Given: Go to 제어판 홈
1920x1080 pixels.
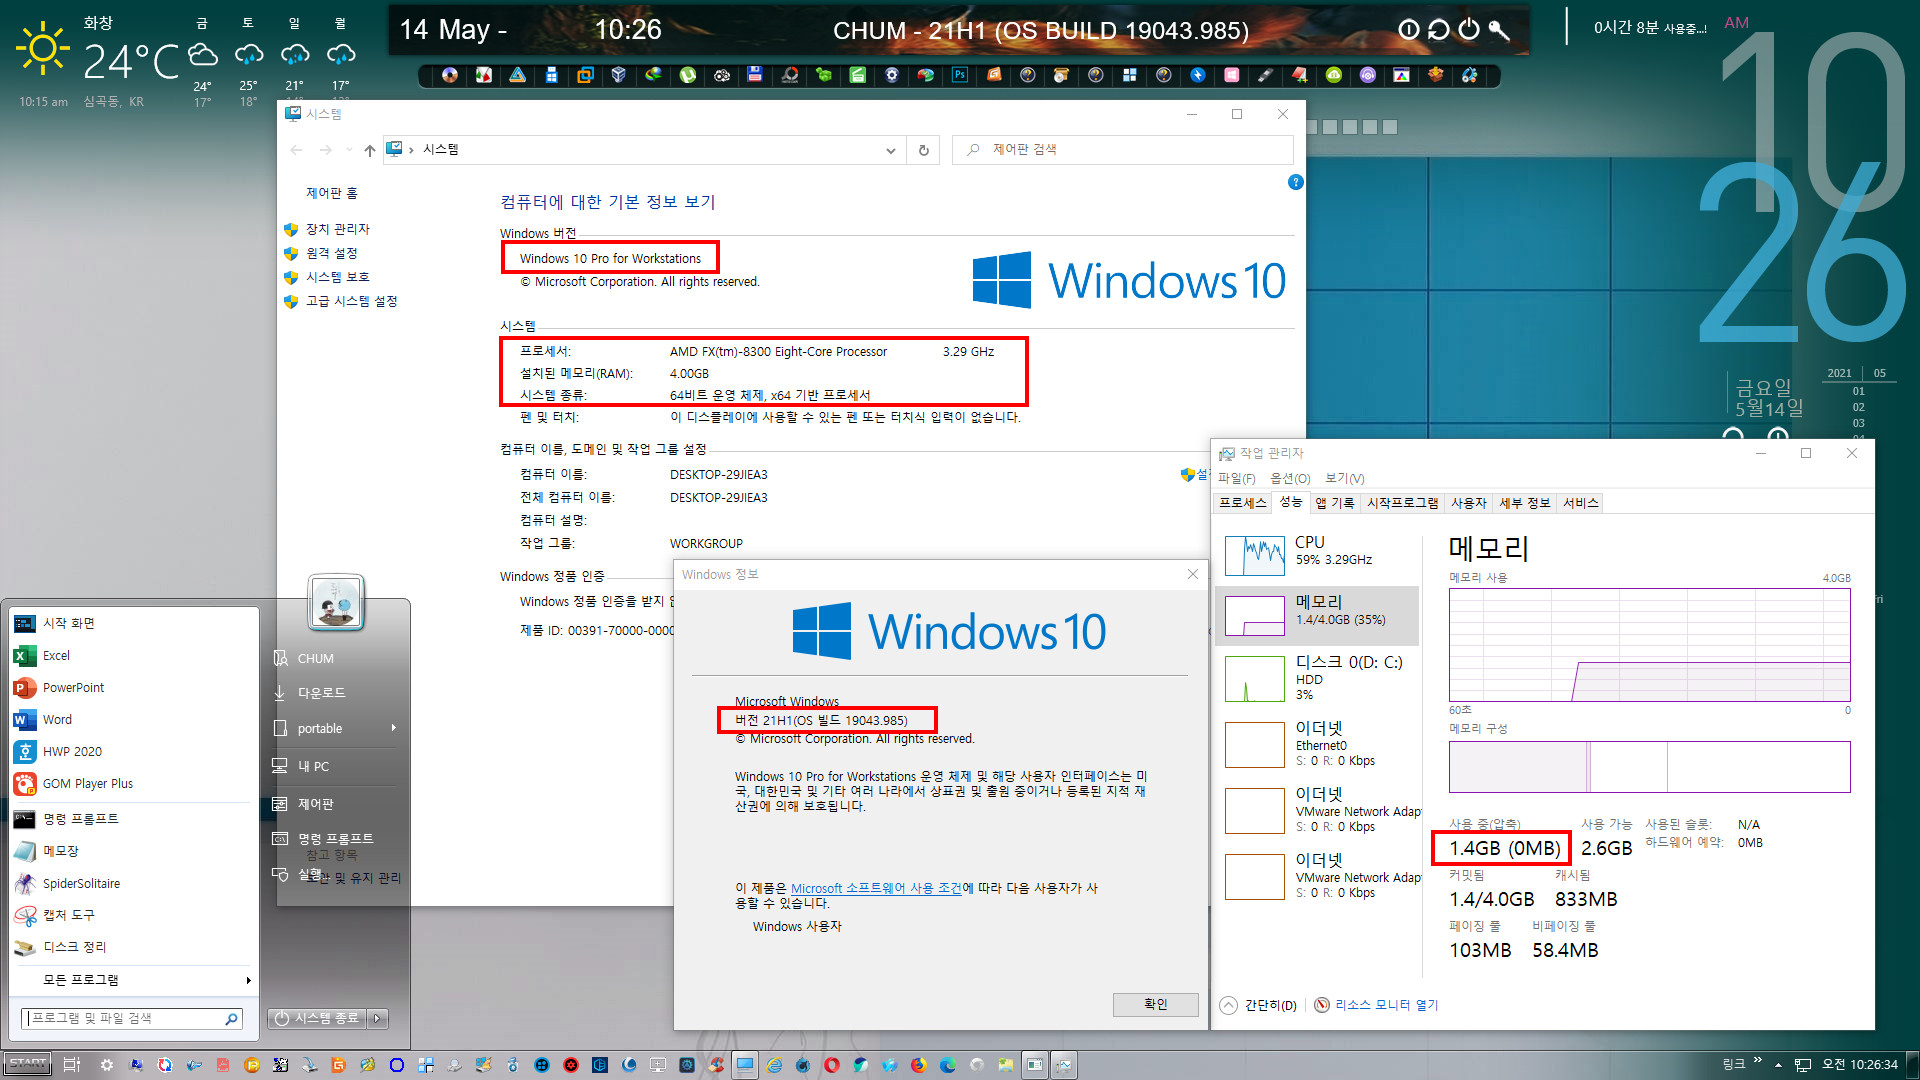Looking at the screenshot, I should click(x=331, y=193).
